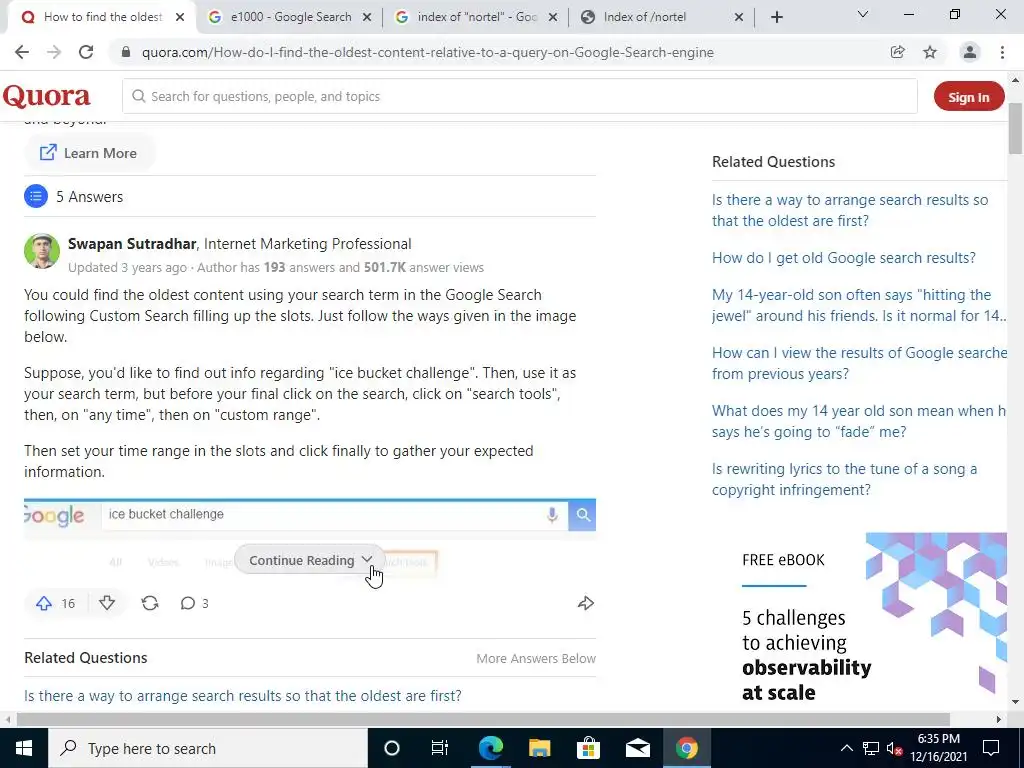Open Chrome's three-dot menu
Viewport: 1024px width, 768px height.
tap(1002, 52)
